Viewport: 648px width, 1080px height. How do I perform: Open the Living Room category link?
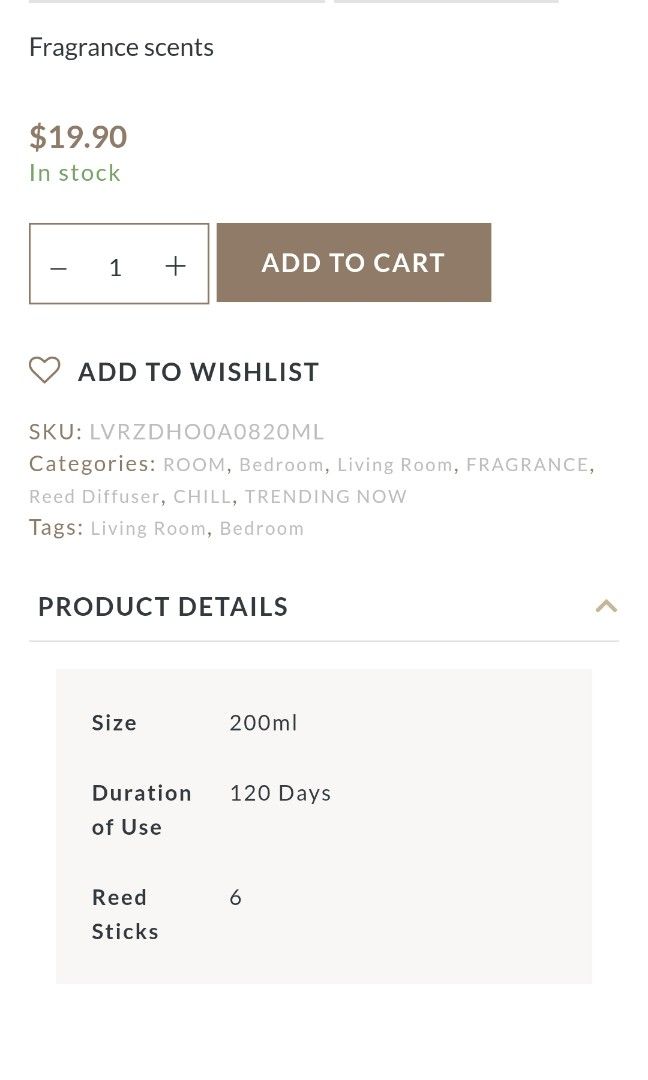click(x=395, y=465)
